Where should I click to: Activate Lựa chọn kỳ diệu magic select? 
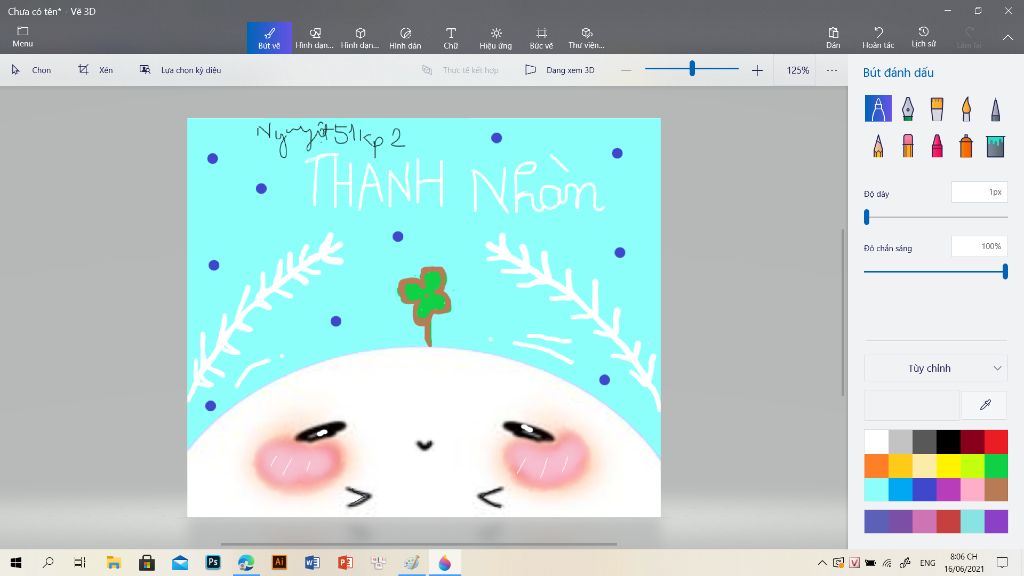click(x=180, y=70)
